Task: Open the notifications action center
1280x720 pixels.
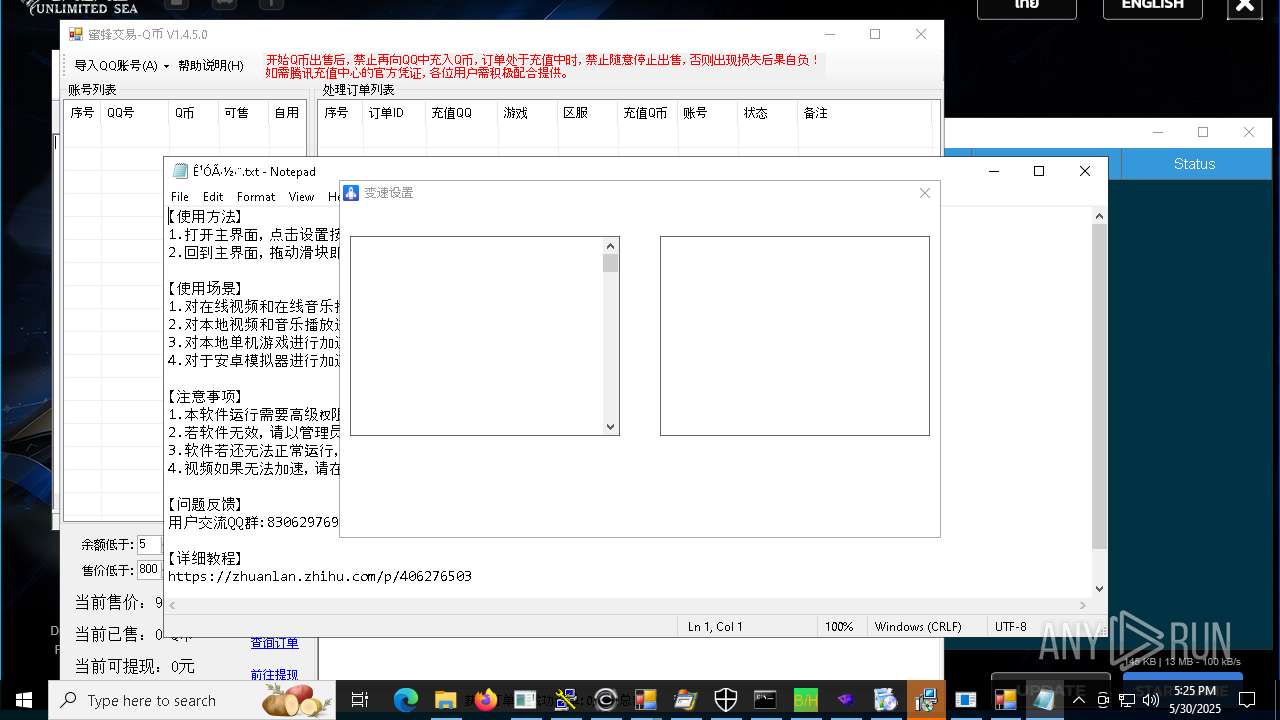Action: tap(1247, 700)
